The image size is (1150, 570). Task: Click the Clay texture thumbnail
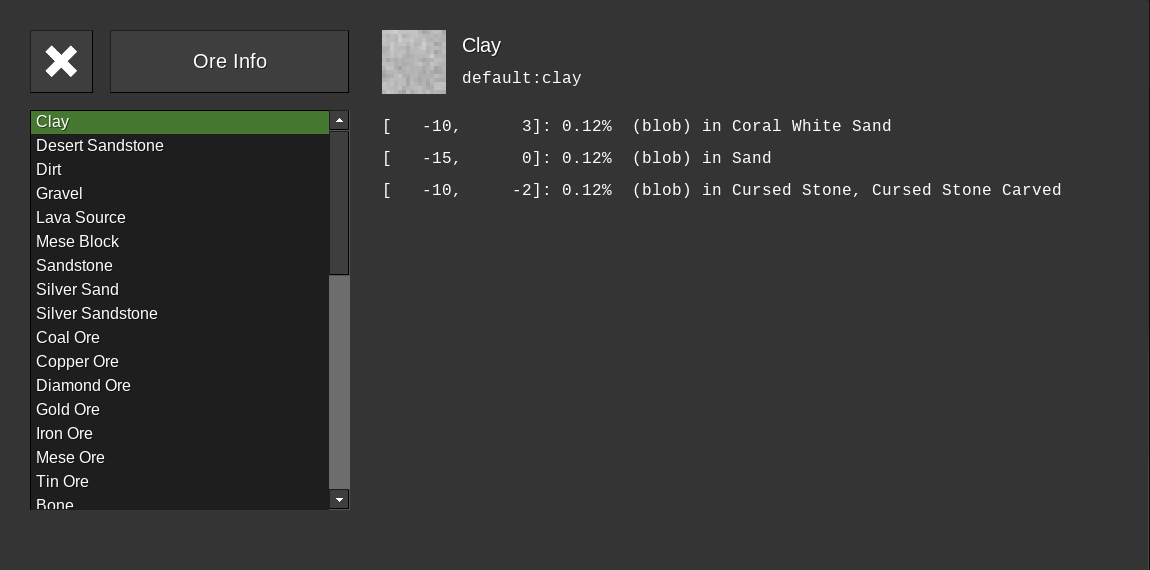[414, 62]
